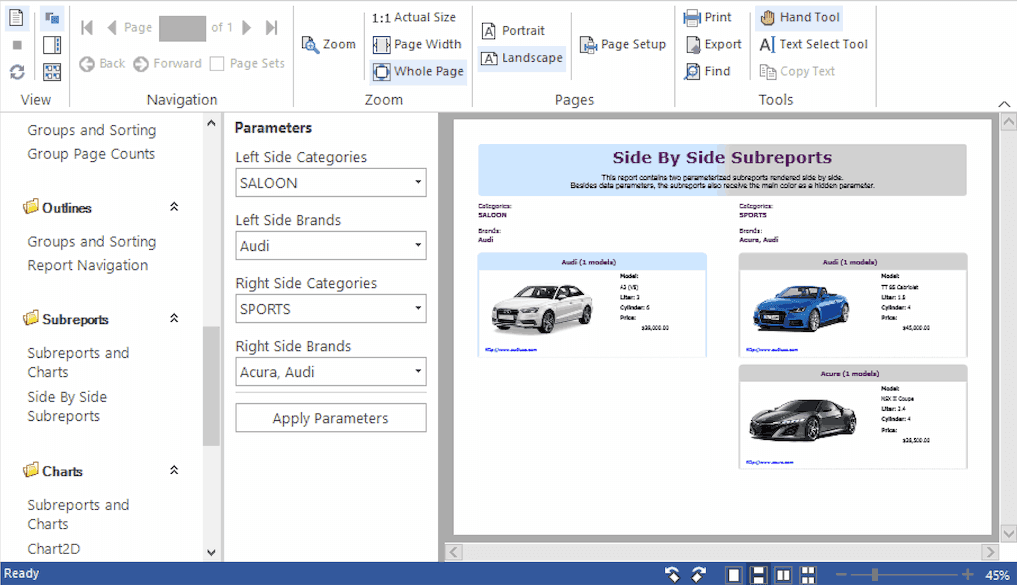Image resolution: width=1017 pixels, height=585 pixels.
Task: Click the Subreports folder icon
Action: tap(30, 318)
